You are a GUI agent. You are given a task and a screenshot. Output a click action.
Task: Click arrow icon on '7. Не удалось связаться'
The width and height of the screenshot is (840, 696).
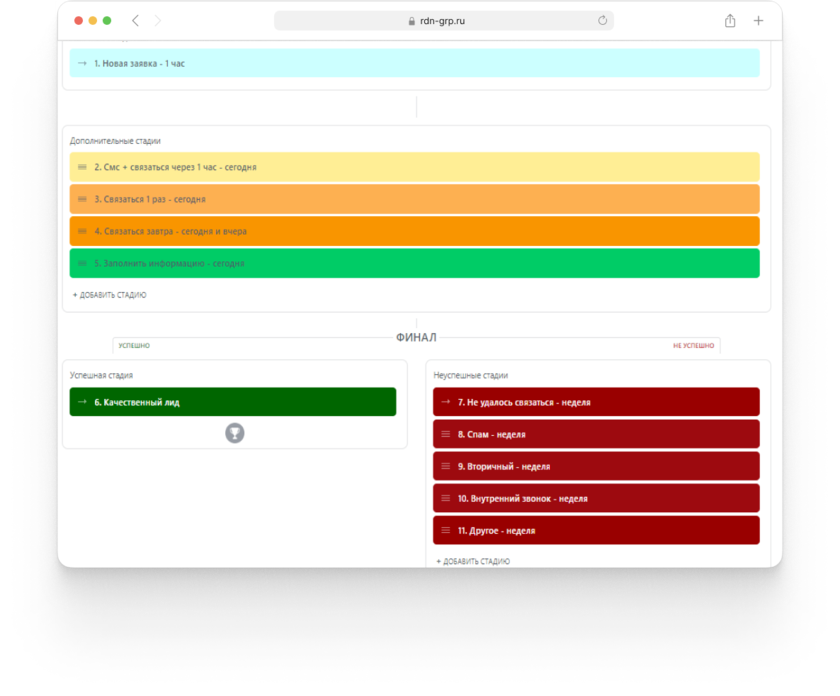[446, 402]
